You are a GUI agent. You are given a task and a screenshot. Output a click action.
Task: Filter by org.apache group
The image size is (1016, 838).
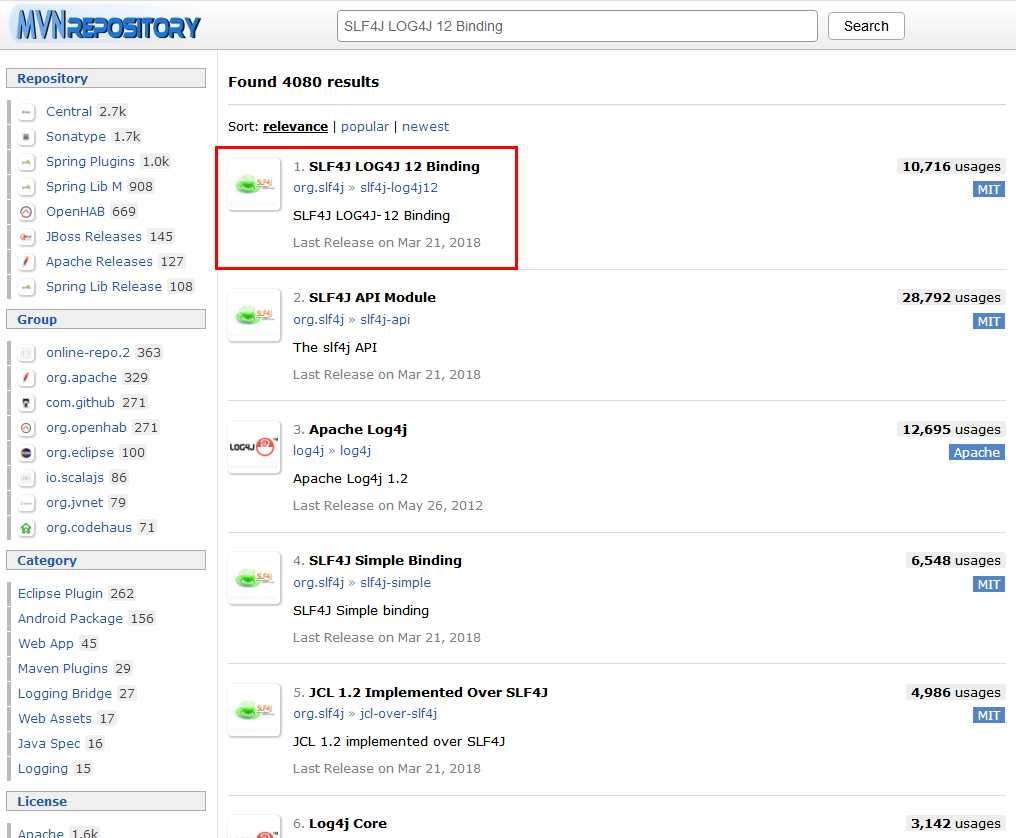tap(81, 377)
